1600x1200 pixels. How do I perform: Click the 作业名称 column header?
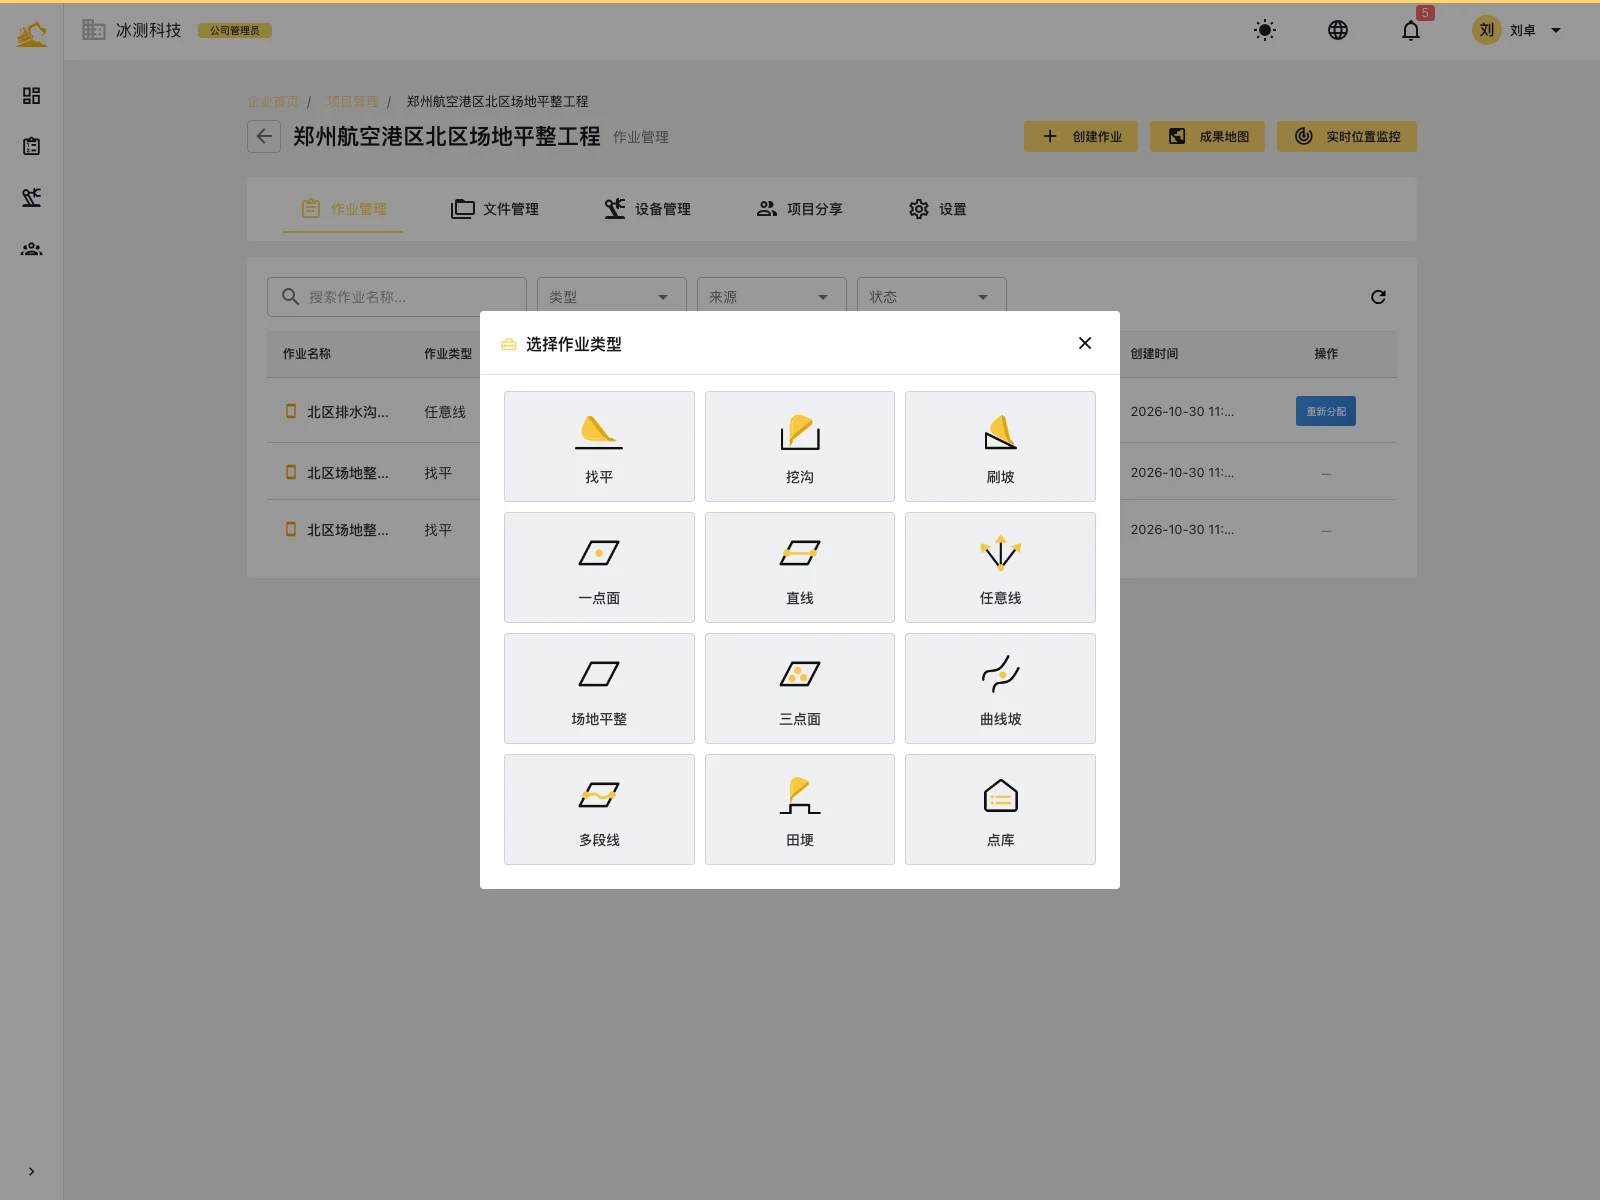coord(307,354)
